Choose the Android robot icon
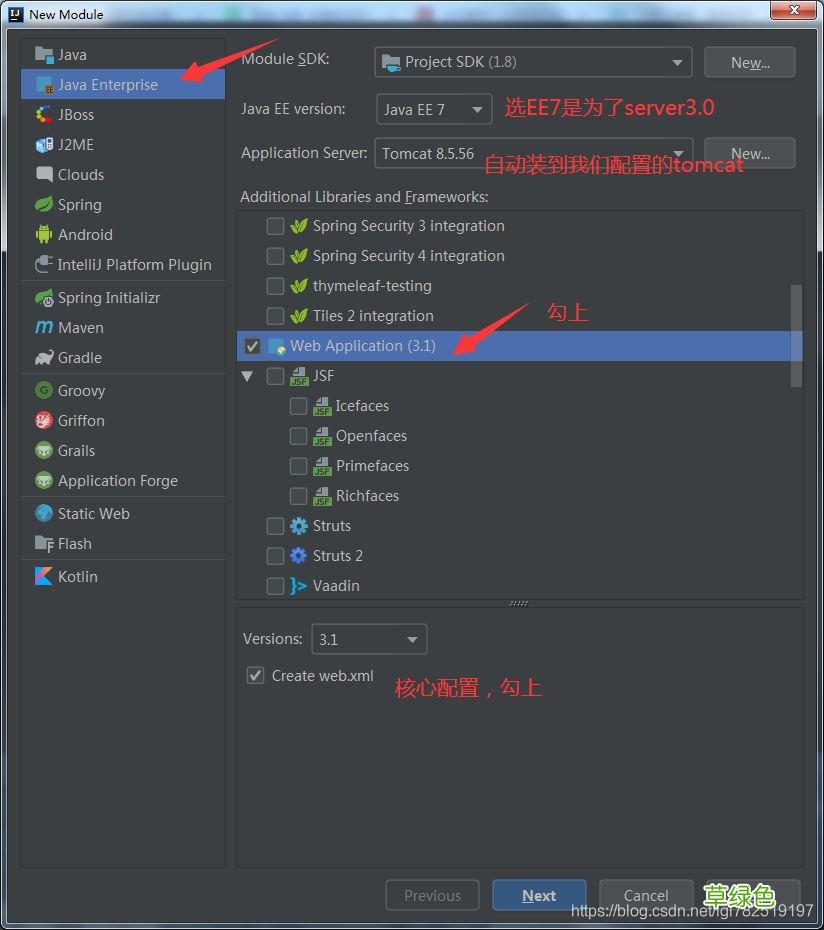824x930 pixels. (43, 235)
